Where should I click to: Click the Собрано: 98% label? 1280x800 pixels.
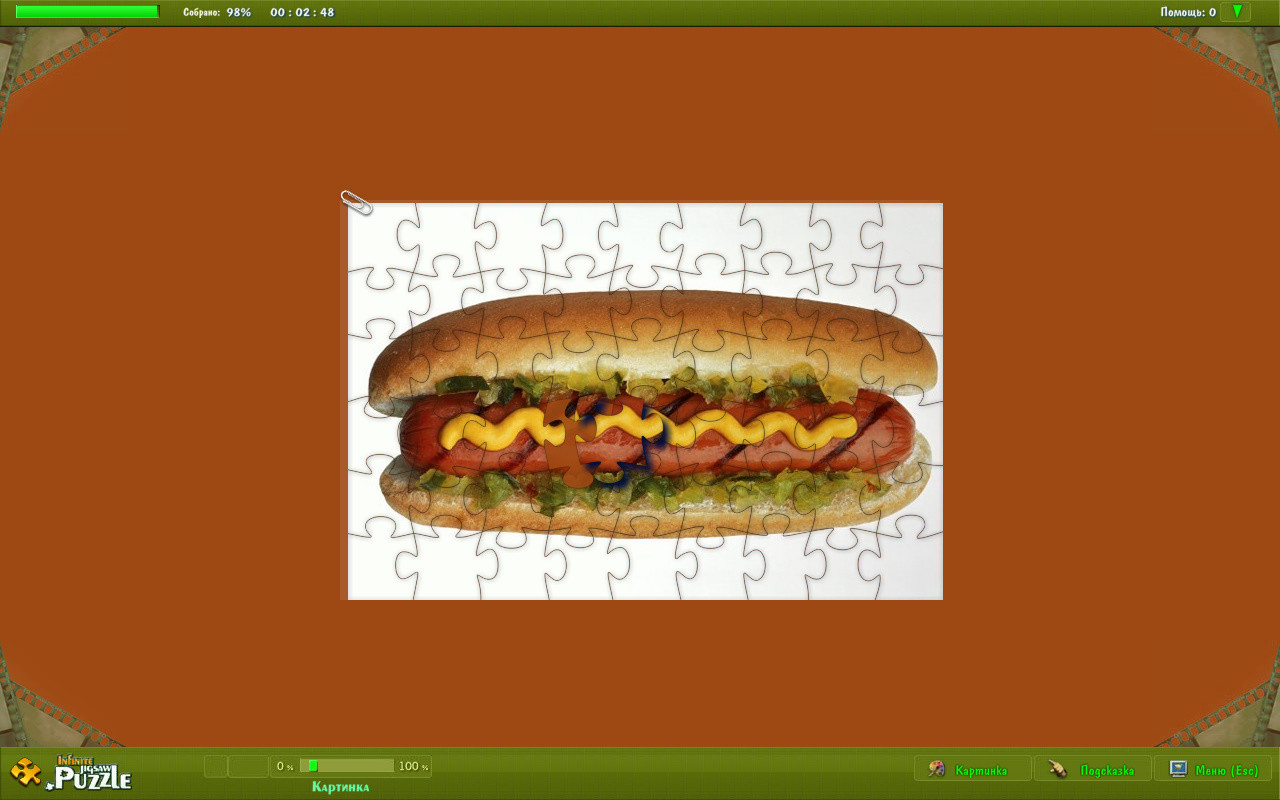point(217,12)
